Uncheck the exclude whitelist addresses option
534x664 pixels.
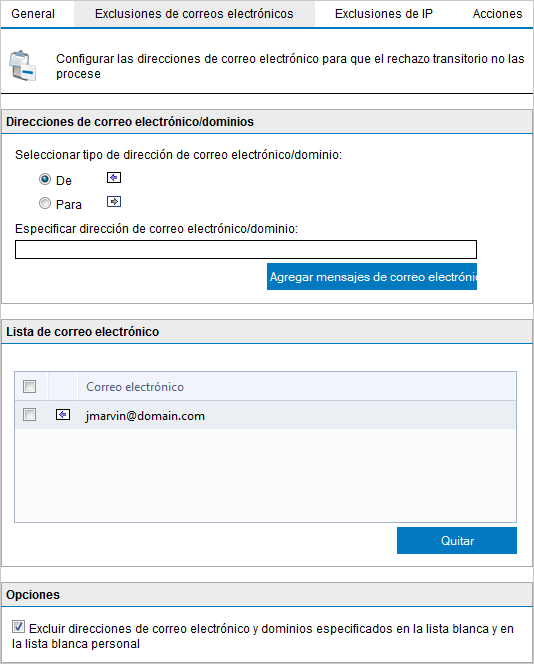click(18, 627)
